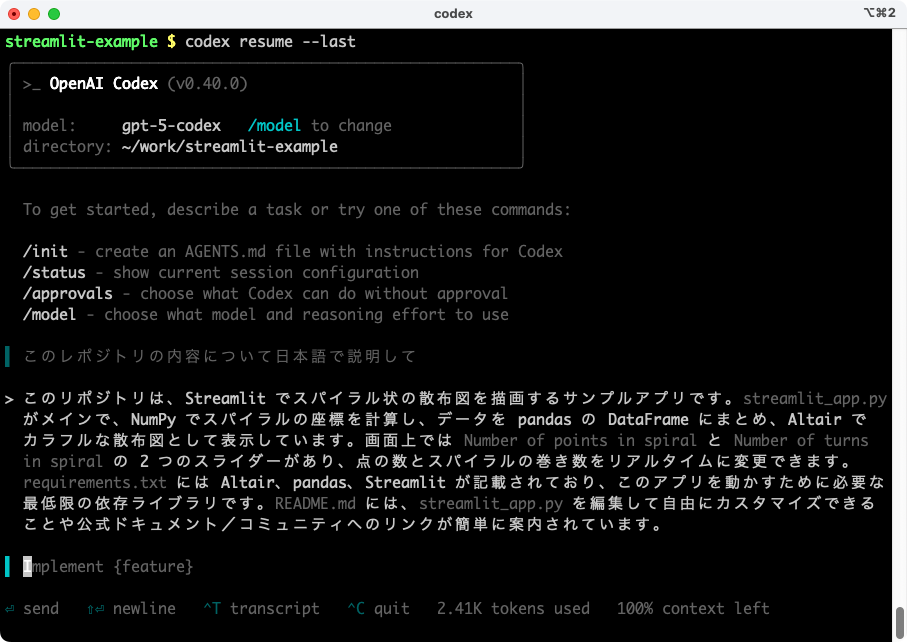
Task: Click the 'codex' window title
Action: click(453, 14)
